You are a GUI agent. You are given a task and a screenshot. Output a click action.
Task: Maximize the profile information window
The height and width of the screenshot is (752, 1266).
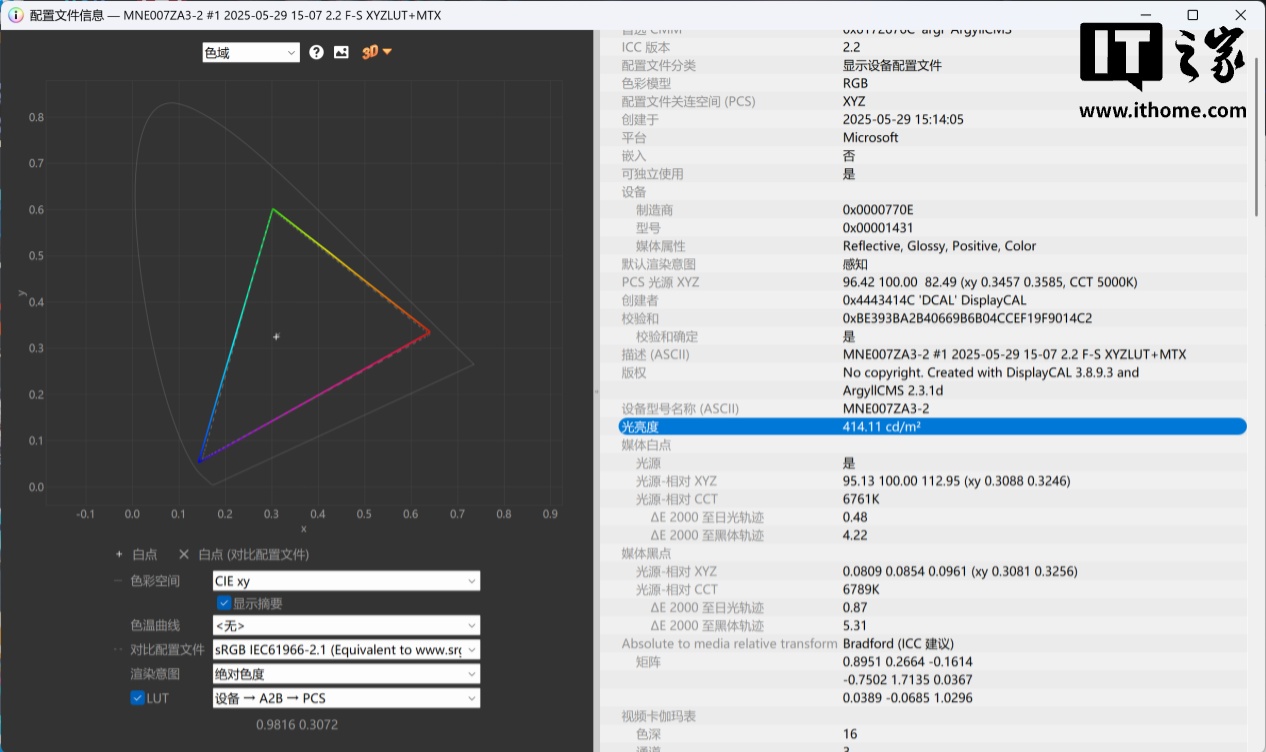(x=1192, y=15)
